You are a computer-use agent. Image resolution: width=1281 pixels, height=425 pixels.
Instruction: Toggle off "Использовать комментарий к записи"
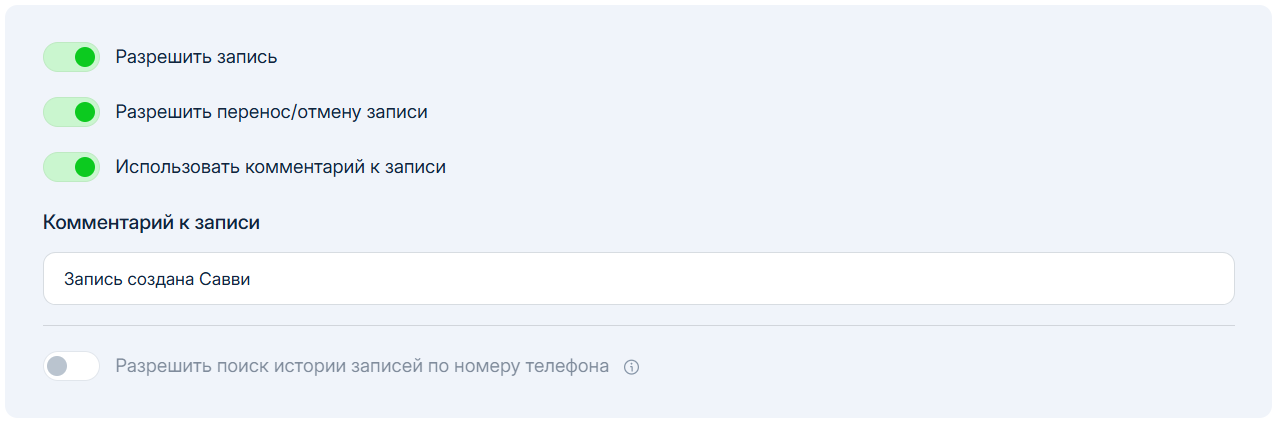pos(71,167)
